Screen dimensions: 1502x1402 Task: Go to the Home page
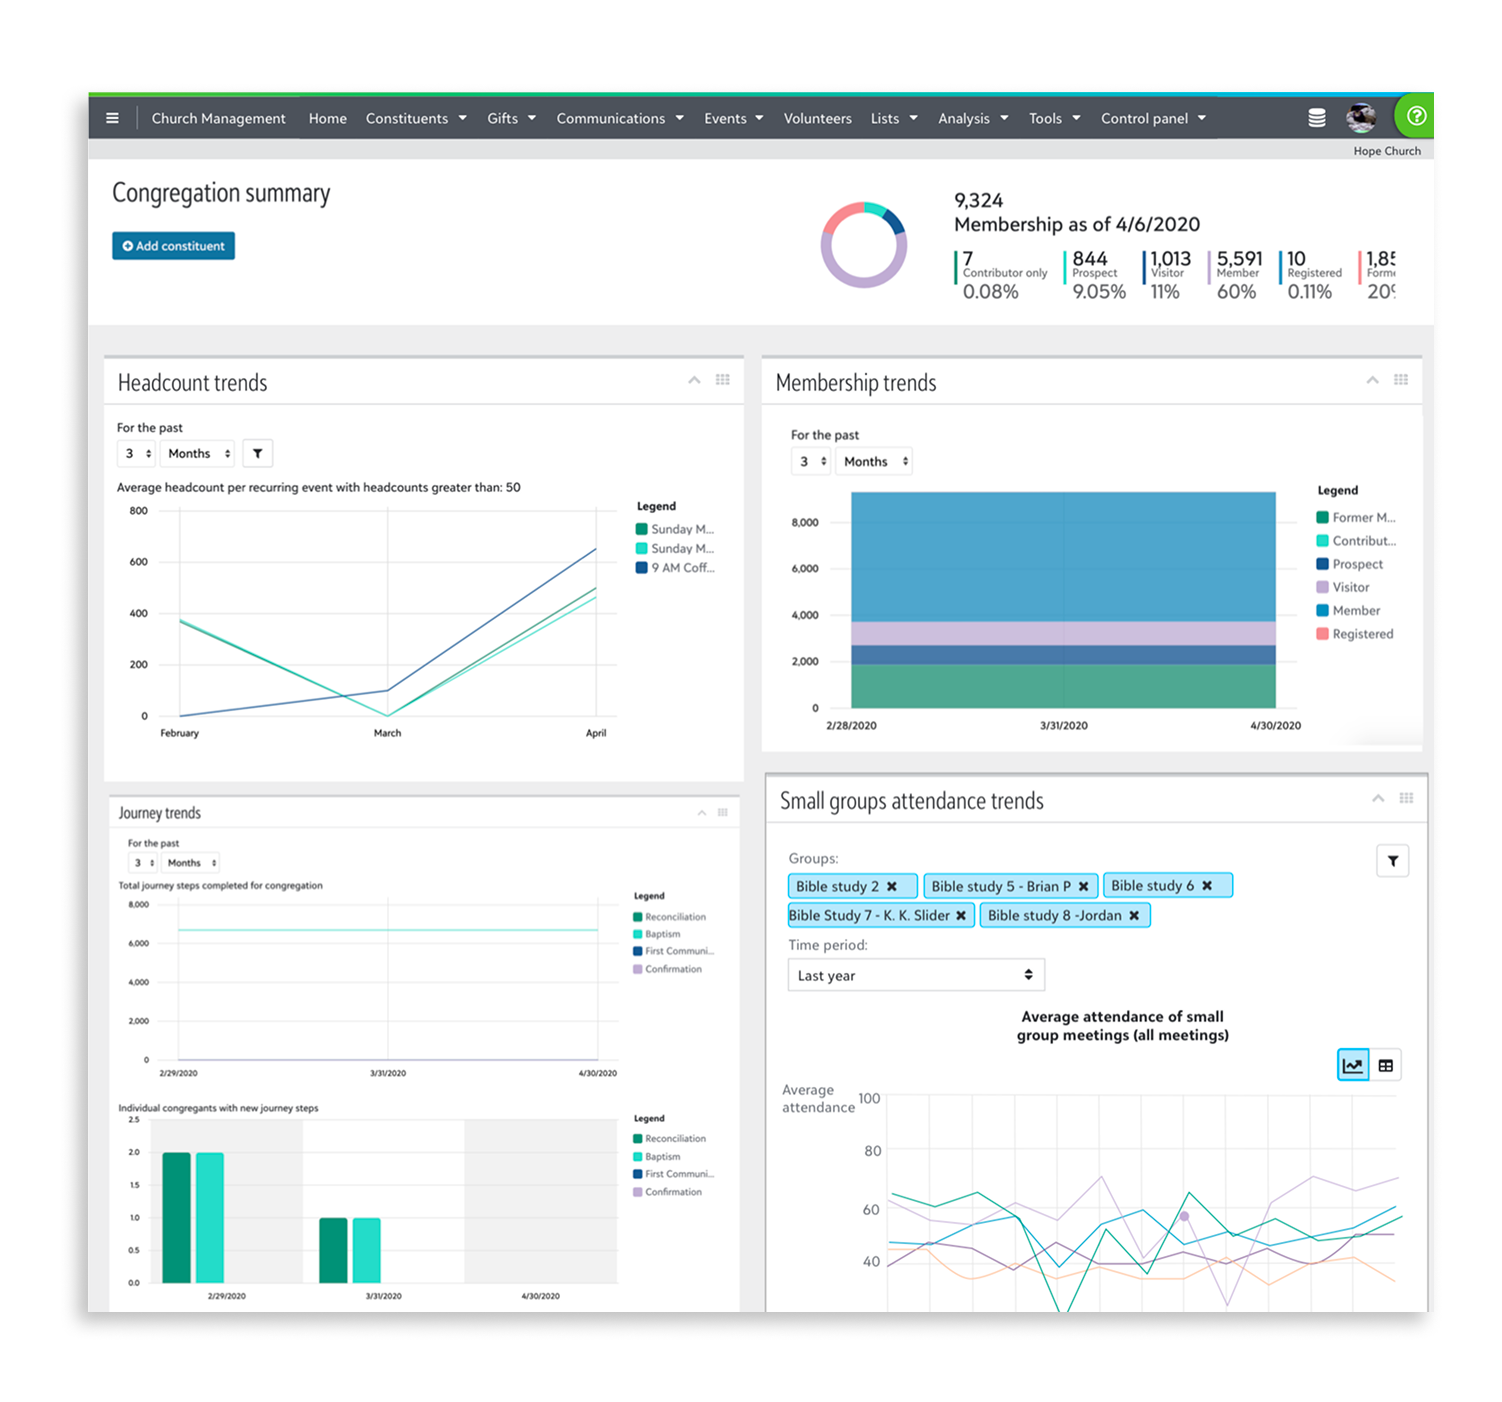327,118
